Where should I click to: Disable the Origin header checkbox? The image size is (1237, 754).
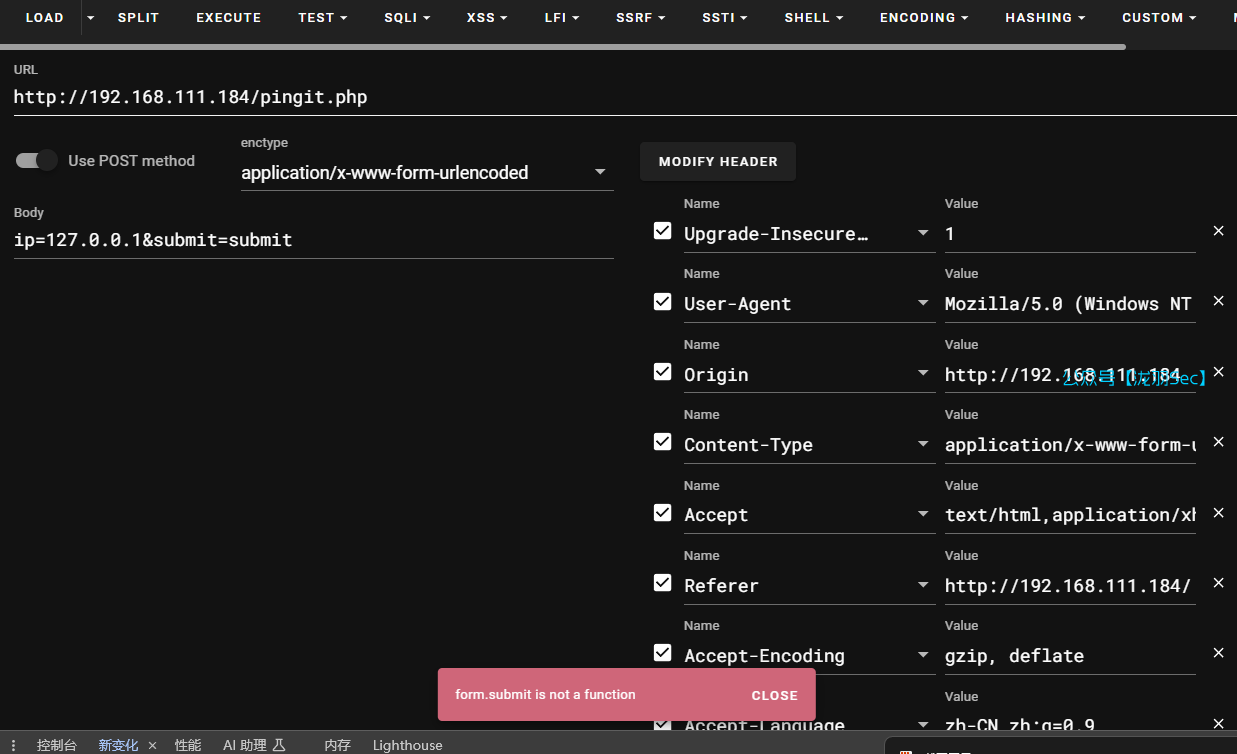coord(662,372)
